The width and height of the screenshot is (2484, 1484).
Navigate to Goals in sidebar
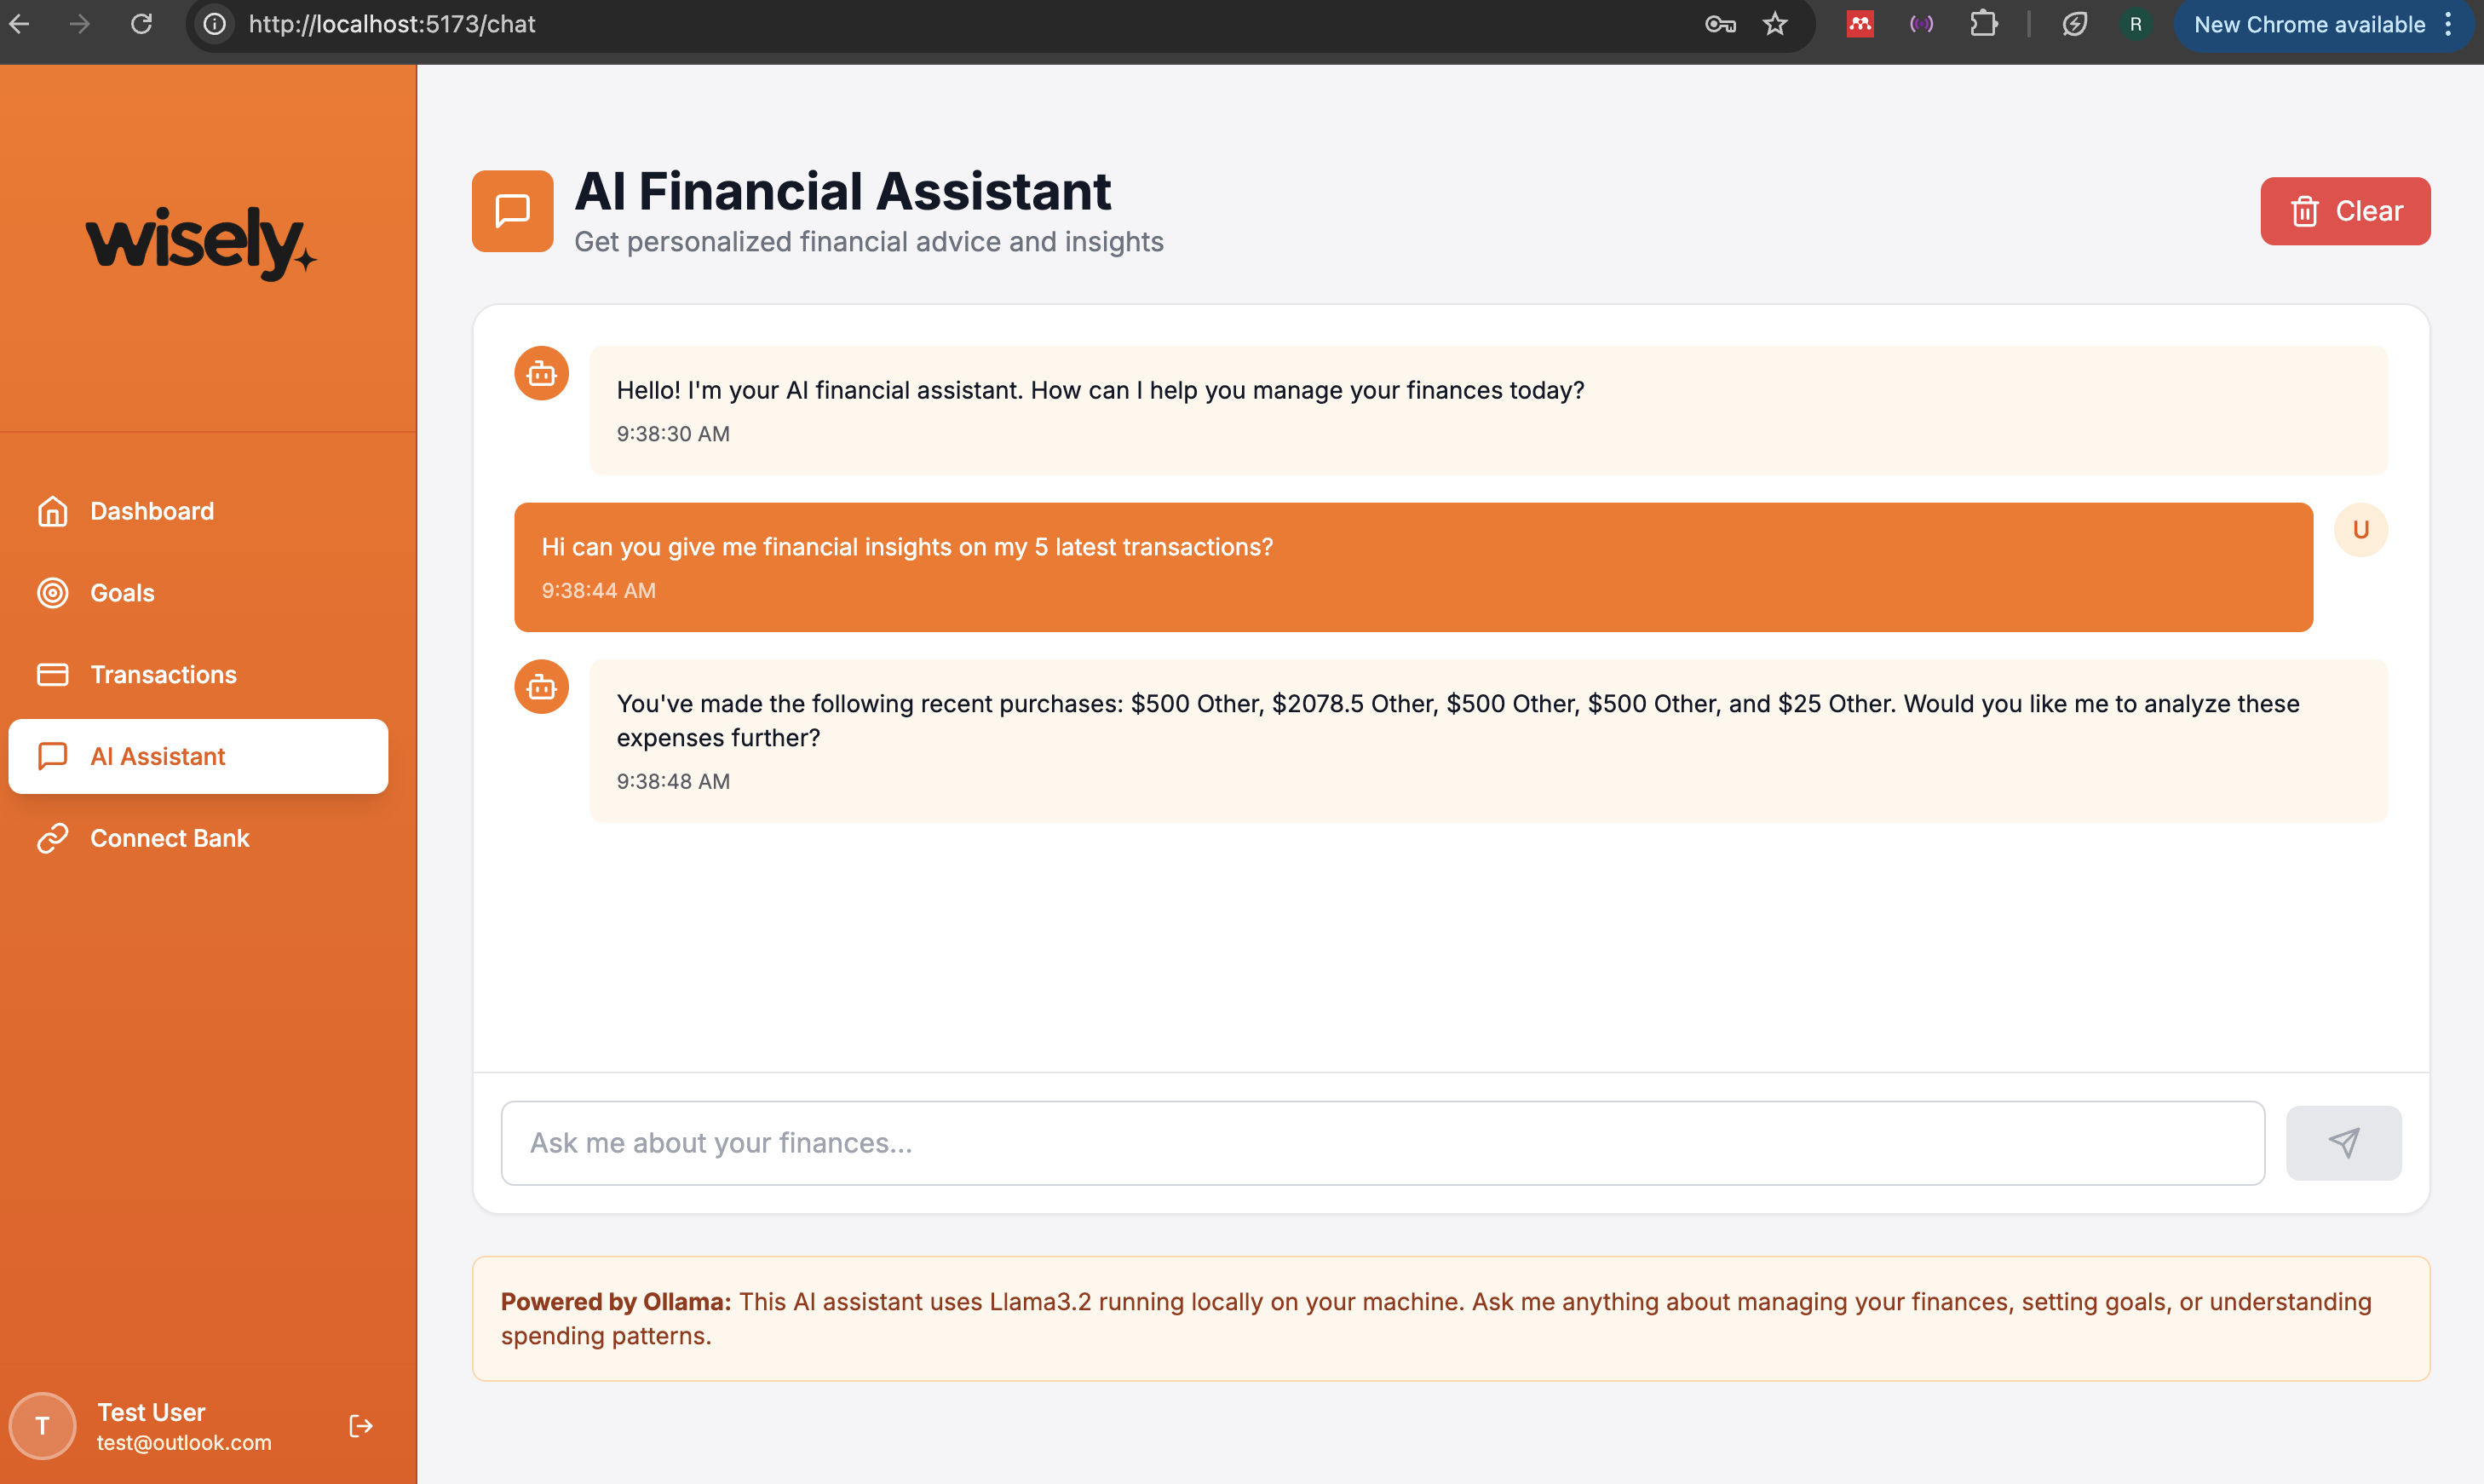[122, 593]
